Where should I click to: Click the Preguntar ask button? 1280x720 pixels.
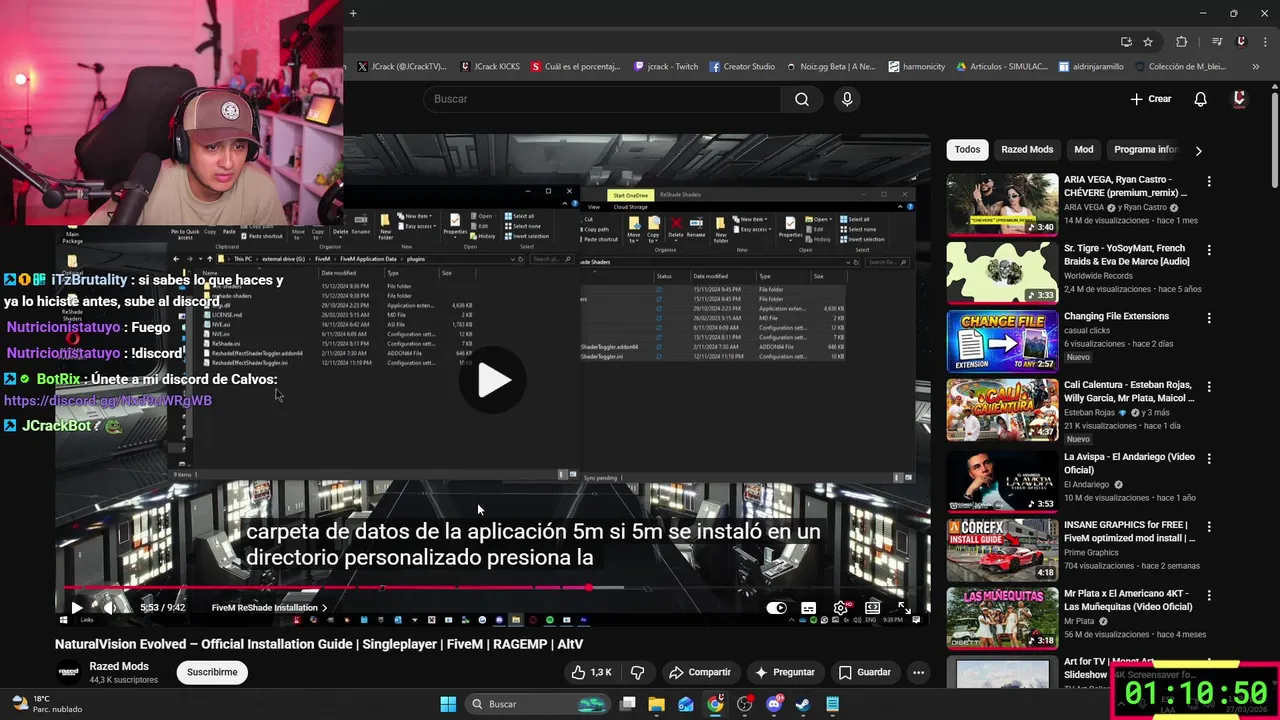pyautogui.click(x=785, y=672)
